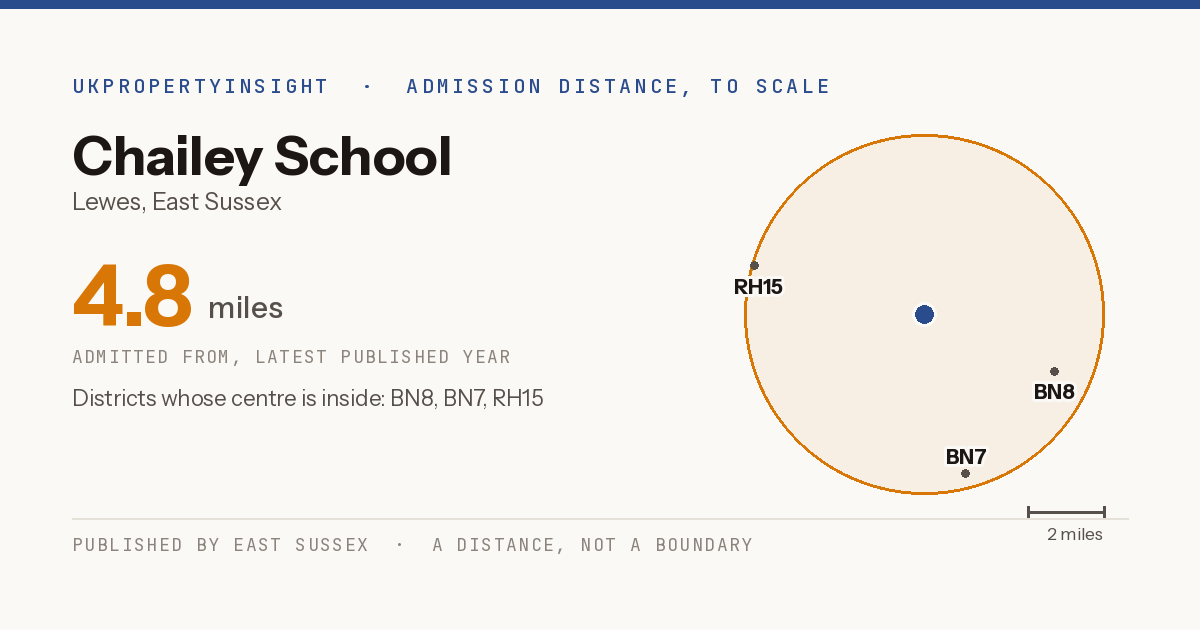Click the UKPROPERTYINSIGHT brand text
Viewport: 1200px width, 630px height.
pos(200,87)
